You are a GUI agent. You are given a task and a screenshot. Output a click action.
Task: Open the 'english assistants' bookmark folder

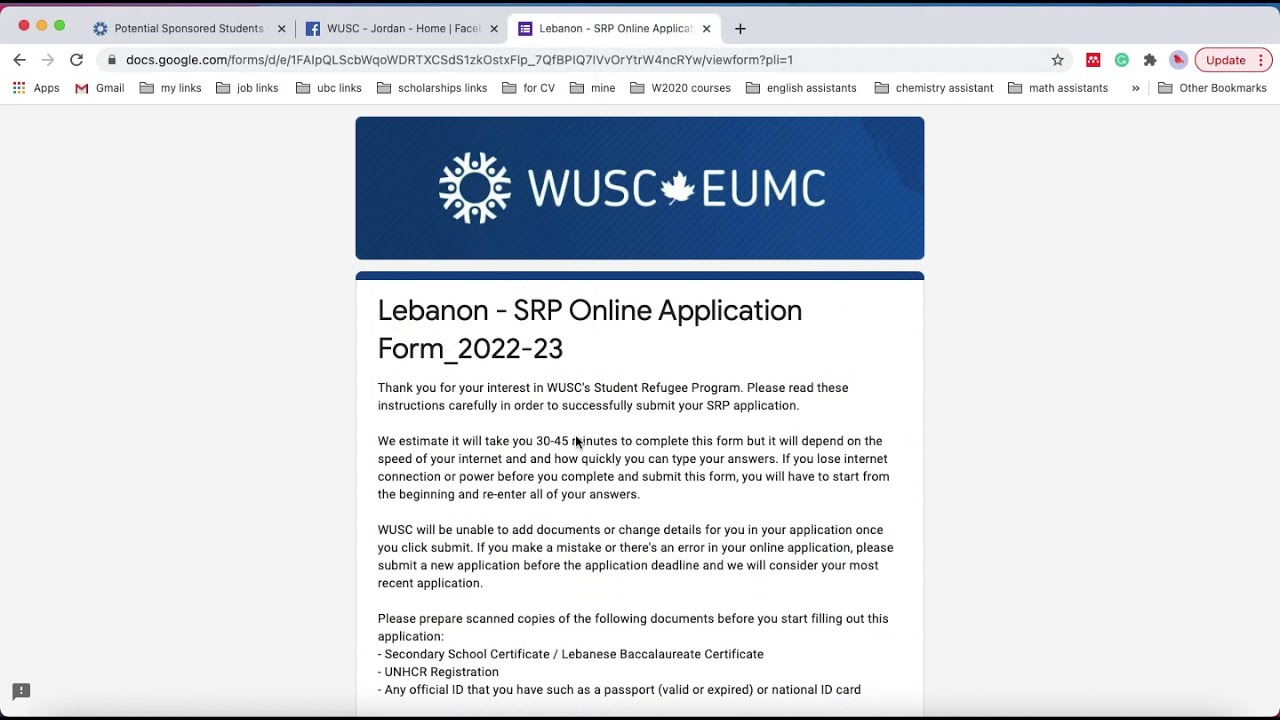(801, 88)
